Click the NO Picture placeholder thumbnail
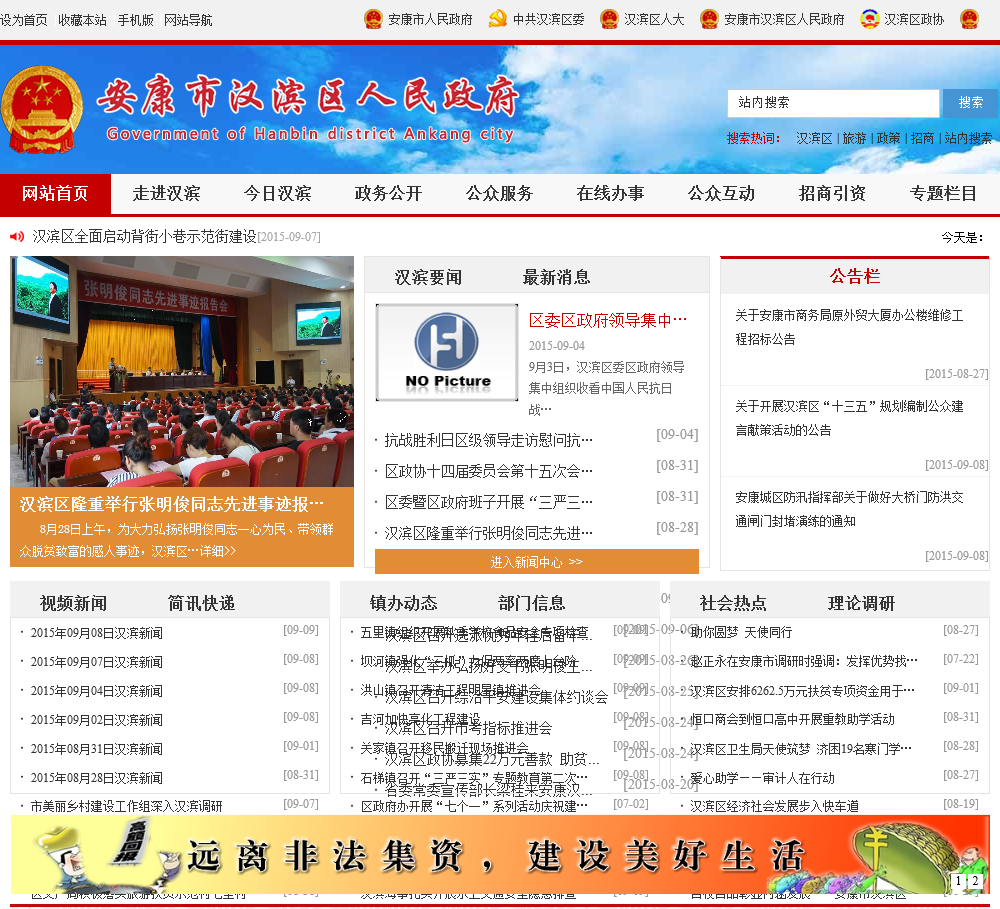 (446, 352)
